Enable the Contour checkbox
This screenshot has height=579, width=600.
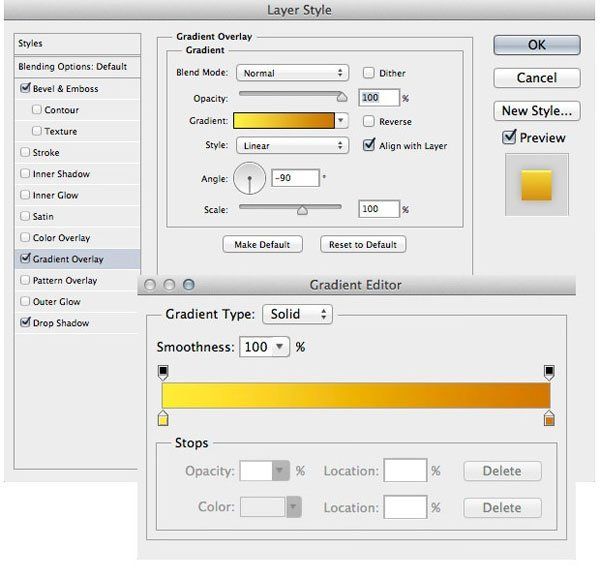[37, 110]
